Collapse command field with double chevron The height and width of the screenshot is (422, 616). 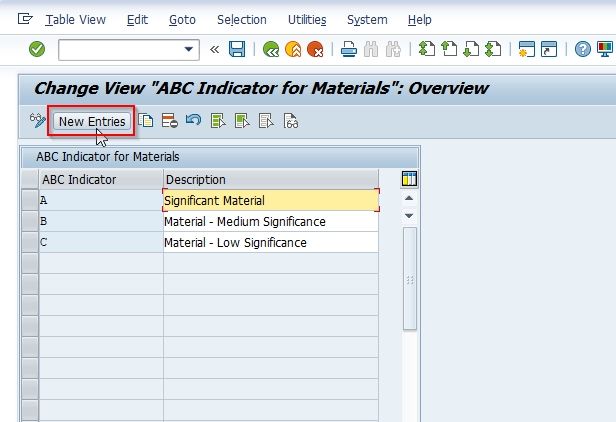pos(214,50)
